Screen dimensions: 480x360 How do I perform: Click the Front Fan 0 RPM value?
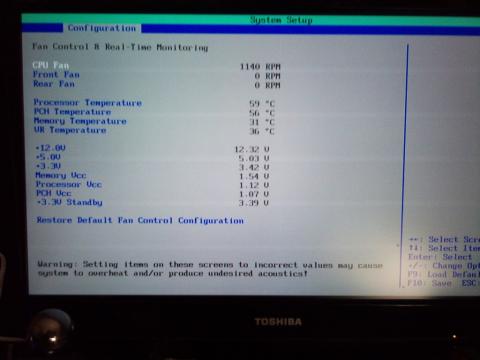[267, 76]
